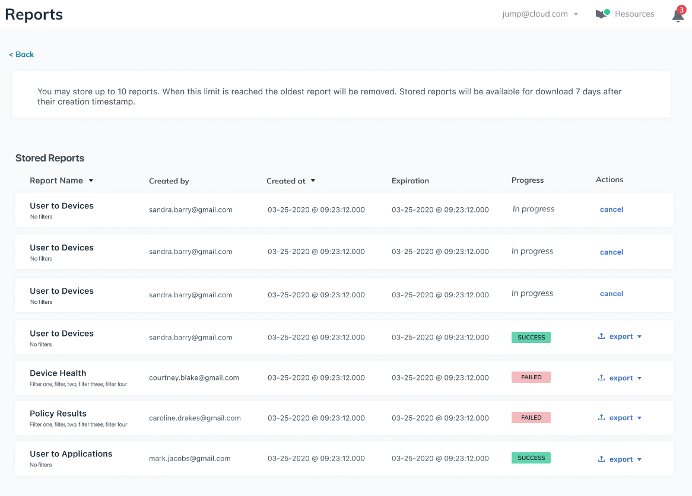Click export icon for successful User to Devices report
Viewport: 692px width, 496px height.
(602, 337)
